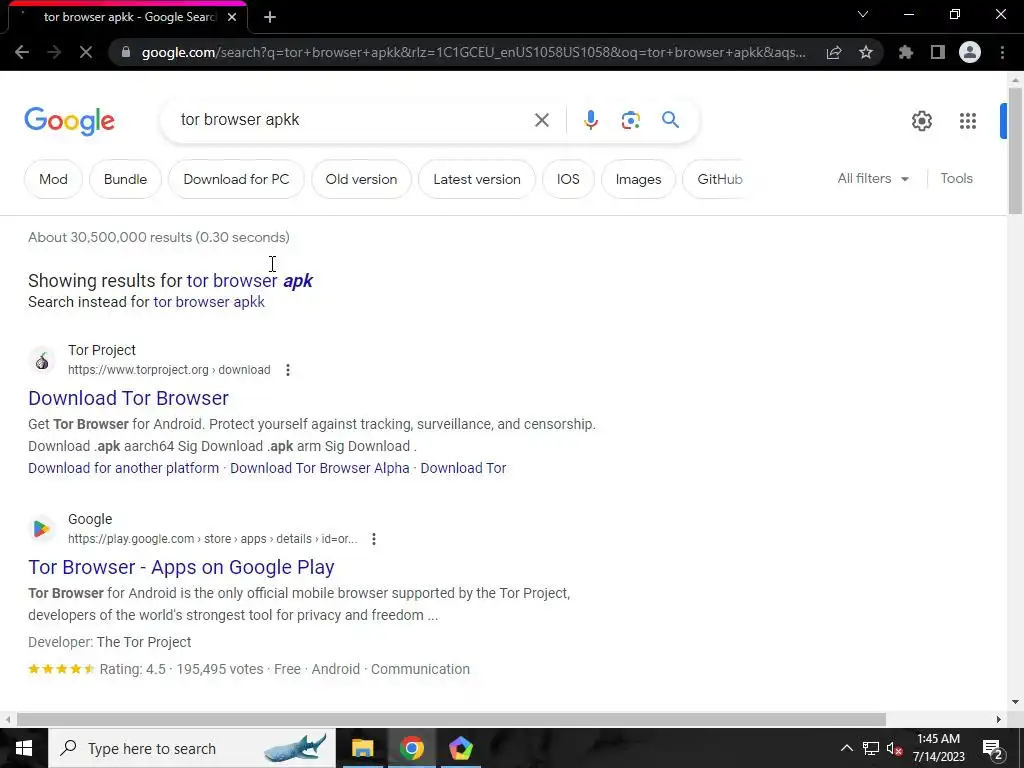This screenshot has width=1024, height=768.
Task: Select the IOS filter chip
Action: [568, 180]
